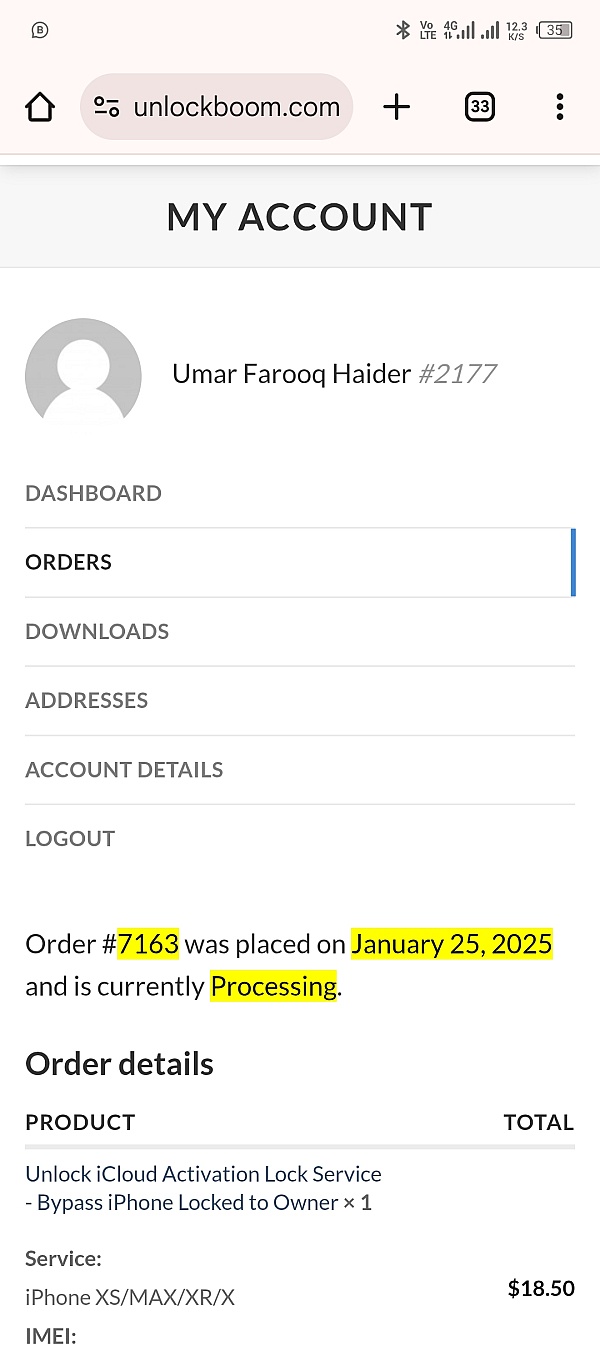Open the tab switcher showing 33 tabs

480,107
